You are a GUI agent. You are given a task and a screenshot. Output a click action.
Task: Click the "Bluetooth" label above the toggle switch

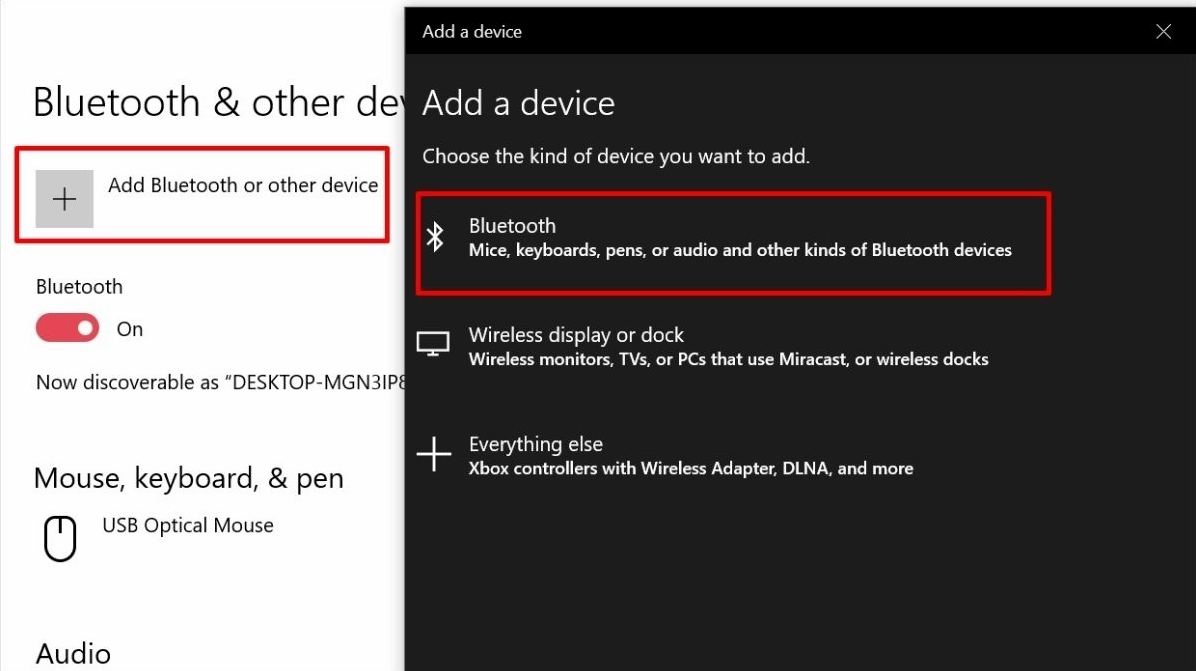point(79,287)
